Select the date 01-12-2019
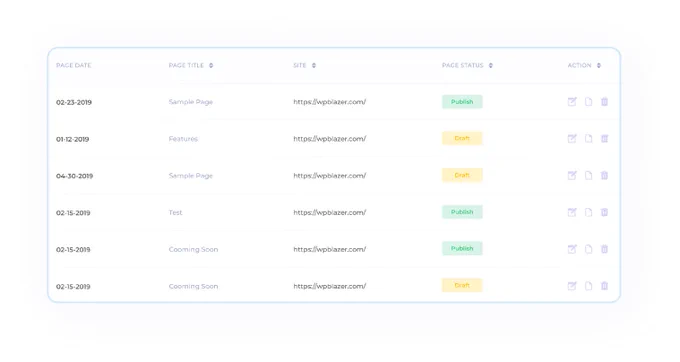This screenshot has height=362, width=680. coord(72,139)
